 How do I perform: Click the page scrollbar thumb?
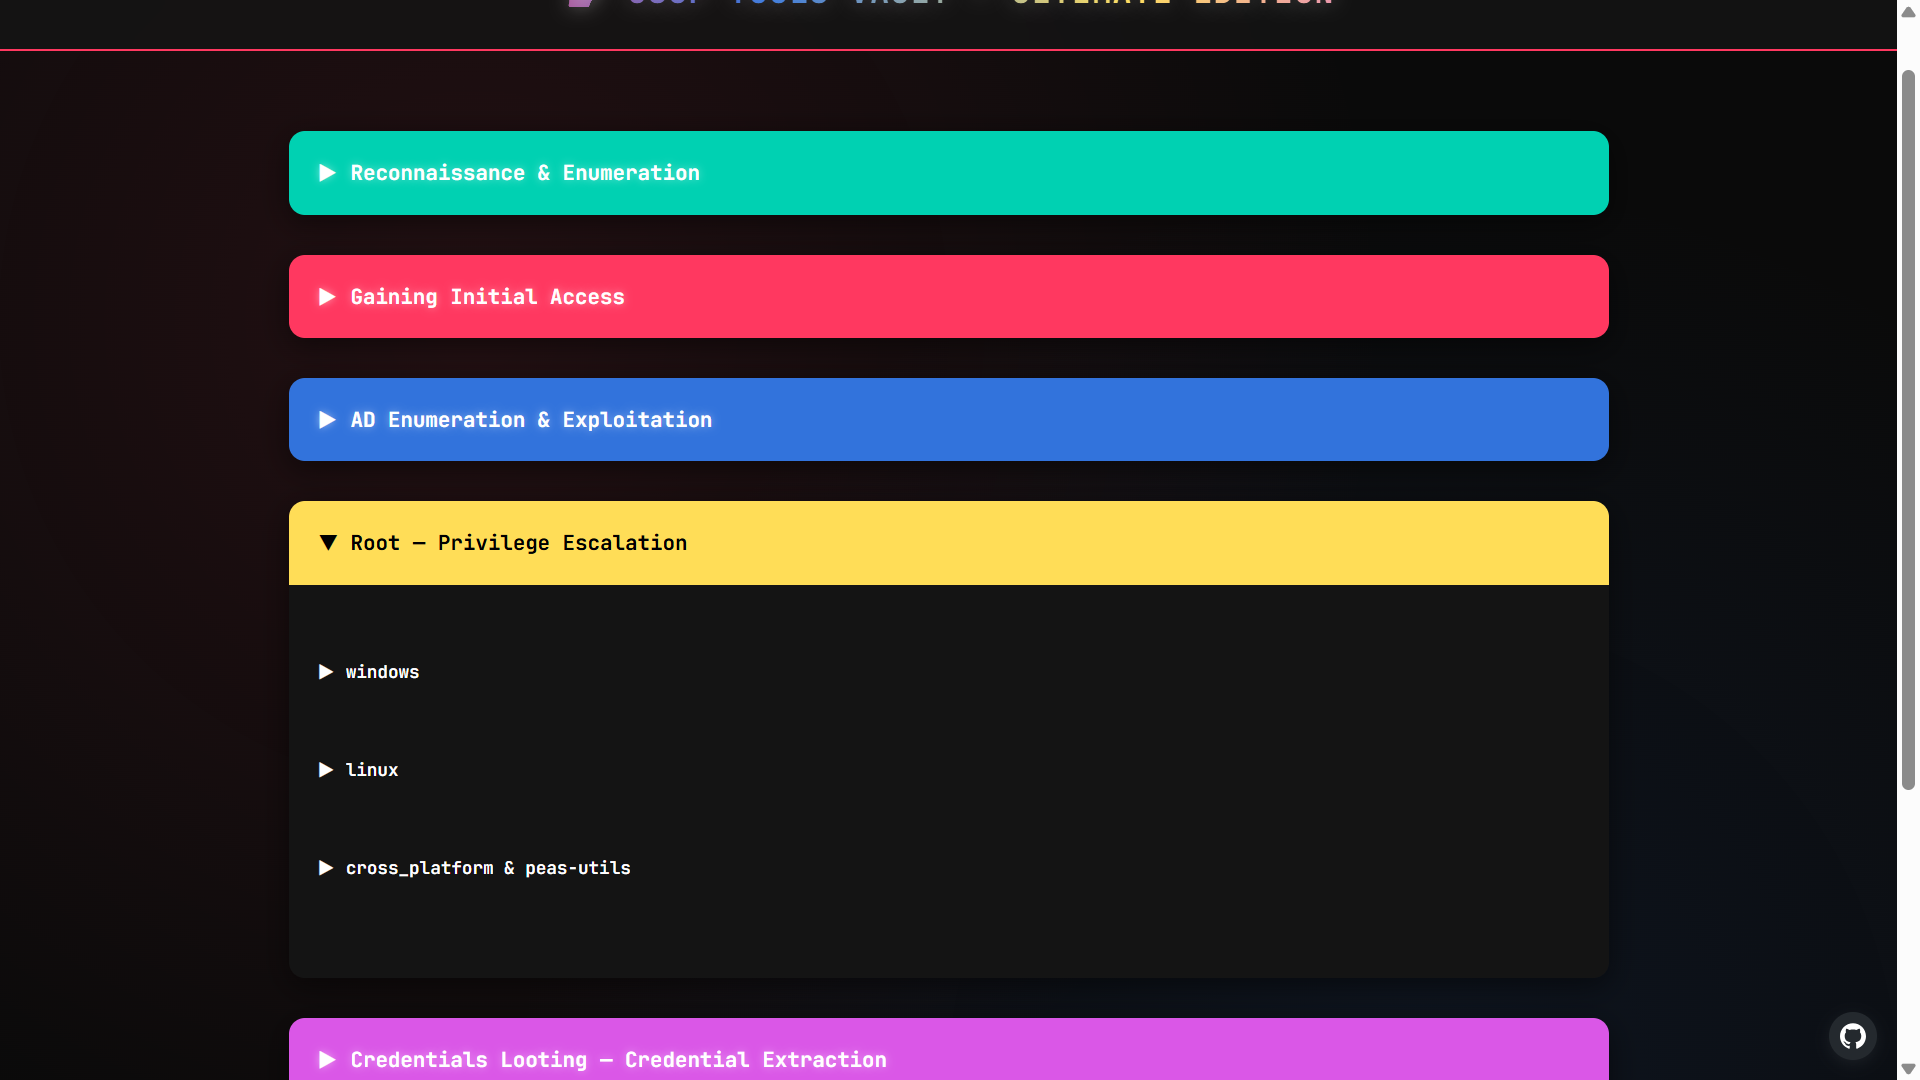[1908, 430]
